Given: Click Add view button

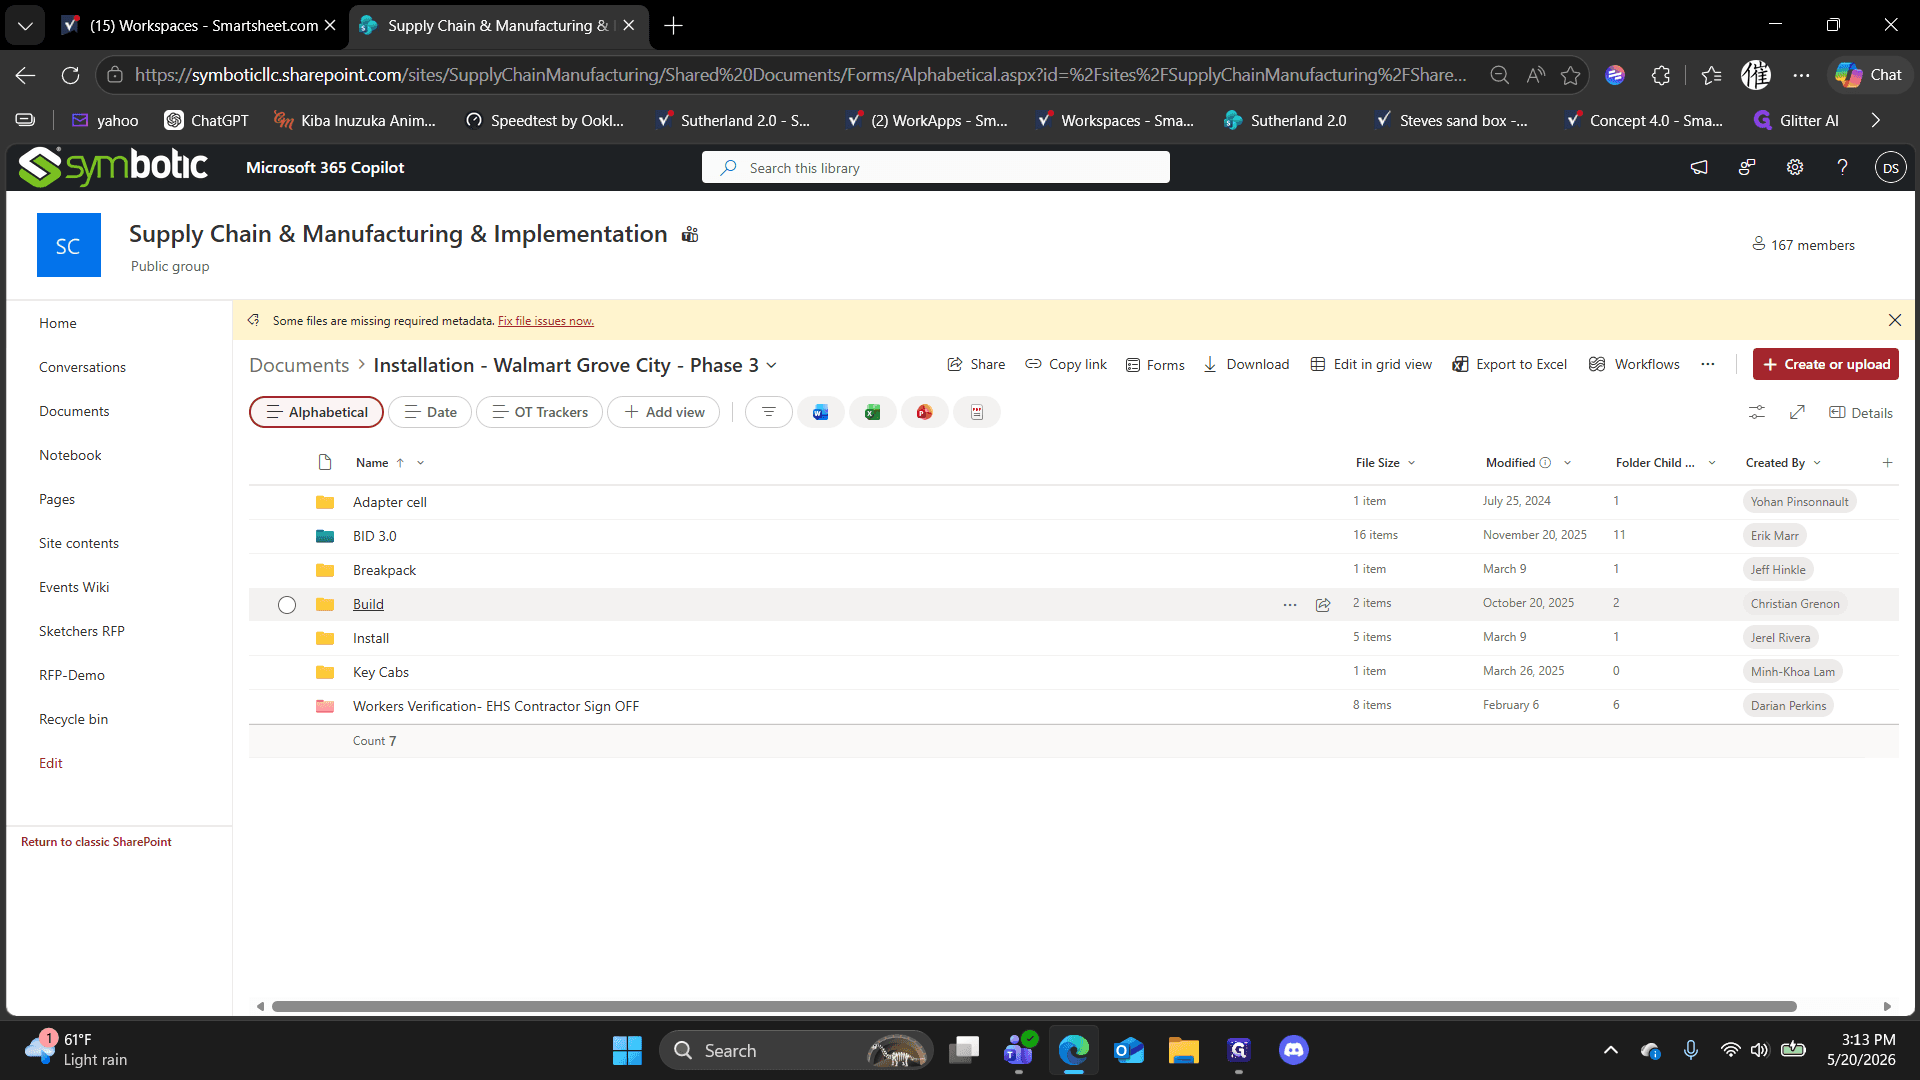Looking at the screenshot, I should [x=664, y=412].
